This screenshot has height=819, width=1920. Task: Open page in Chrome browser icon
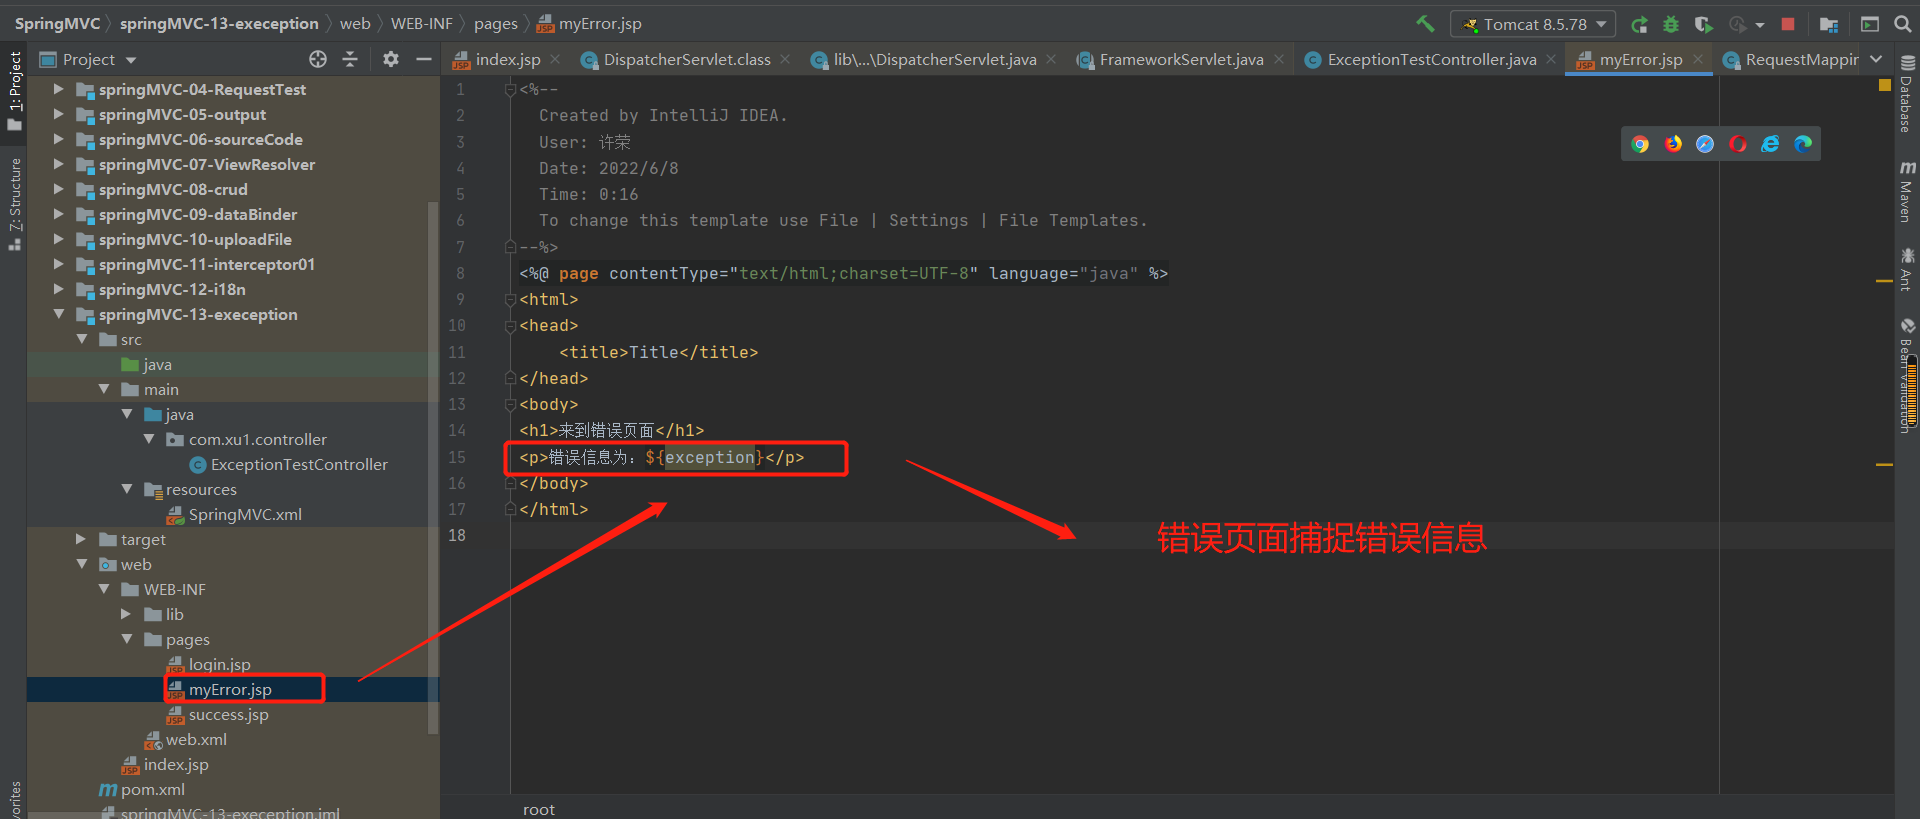point(1640,144)
